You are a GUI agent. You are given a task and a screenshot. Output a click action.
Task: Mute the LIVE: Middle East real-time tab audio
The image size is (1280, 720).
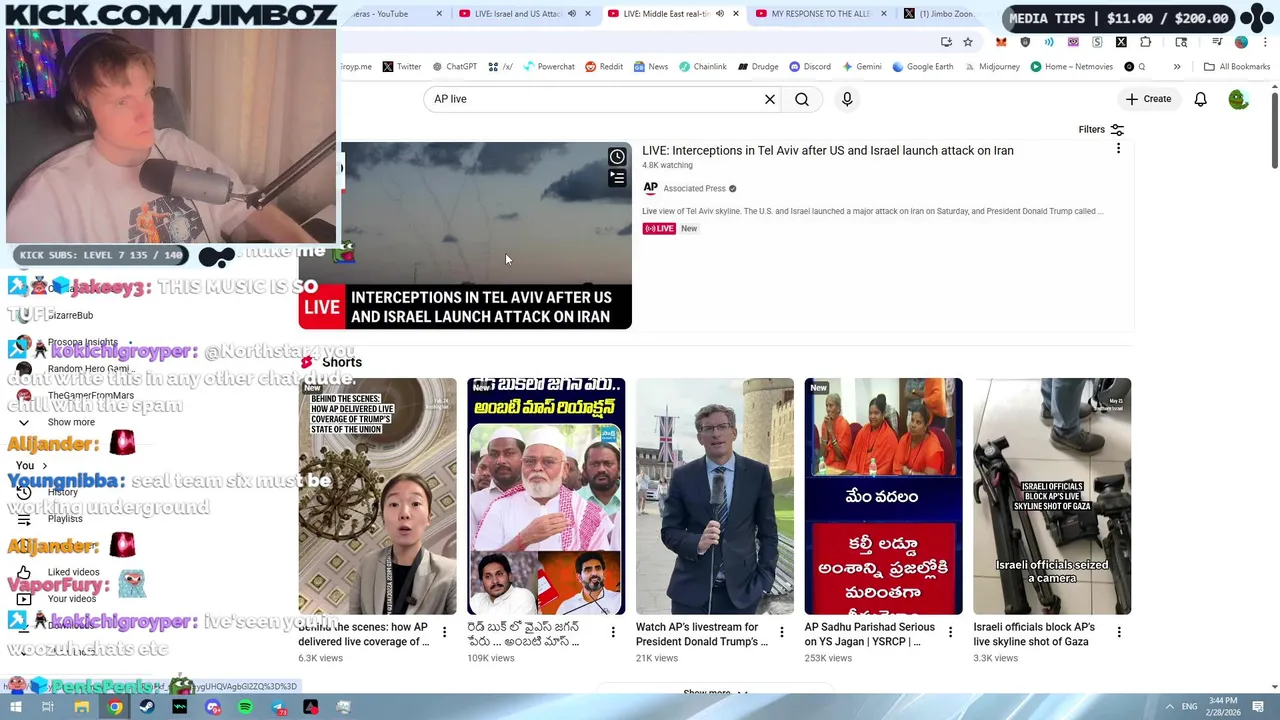tap(720, 14)
